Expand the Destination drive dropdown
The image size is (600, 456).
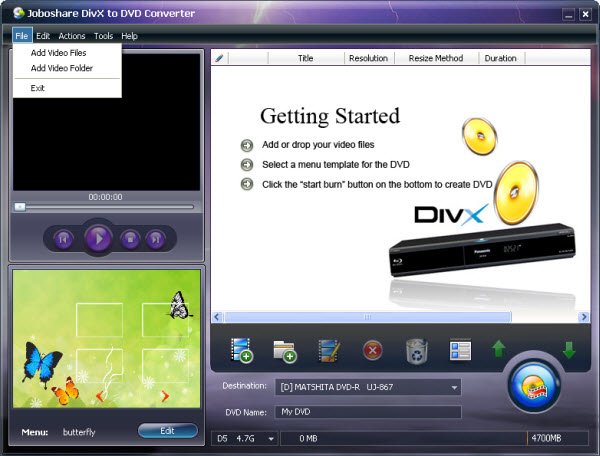click(454, 388)
